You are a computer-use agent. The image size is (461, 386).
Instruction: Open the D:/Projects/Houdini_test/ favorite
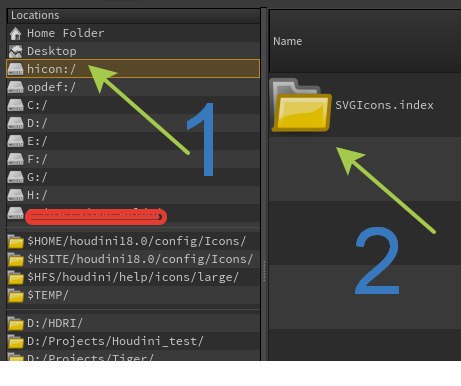click(133, 341)
